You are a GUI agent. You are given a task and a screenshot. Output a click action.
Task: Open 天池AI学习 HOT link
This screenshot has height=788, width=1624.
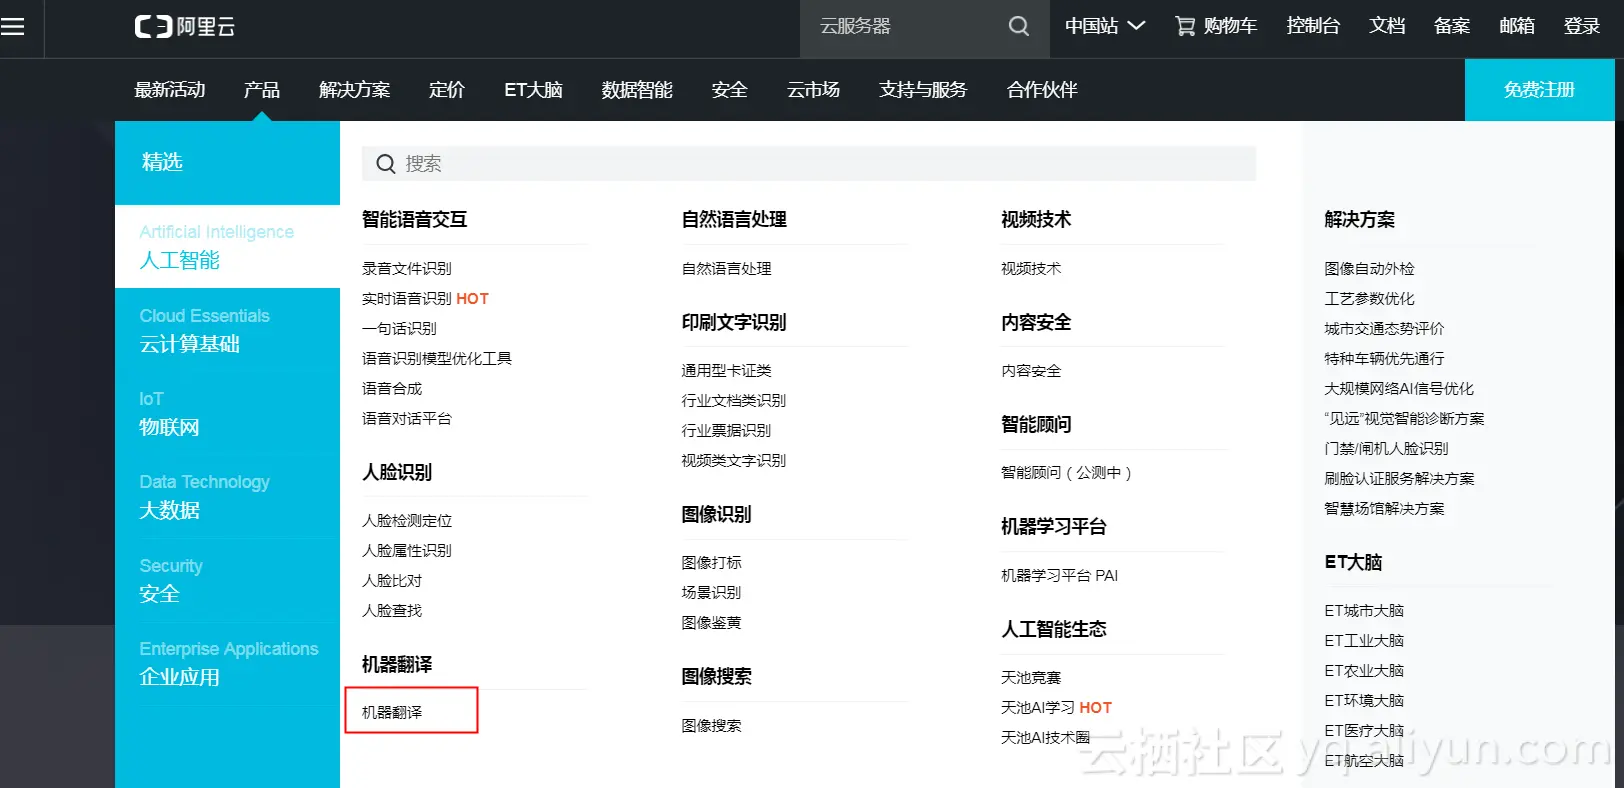(1056, 708)
